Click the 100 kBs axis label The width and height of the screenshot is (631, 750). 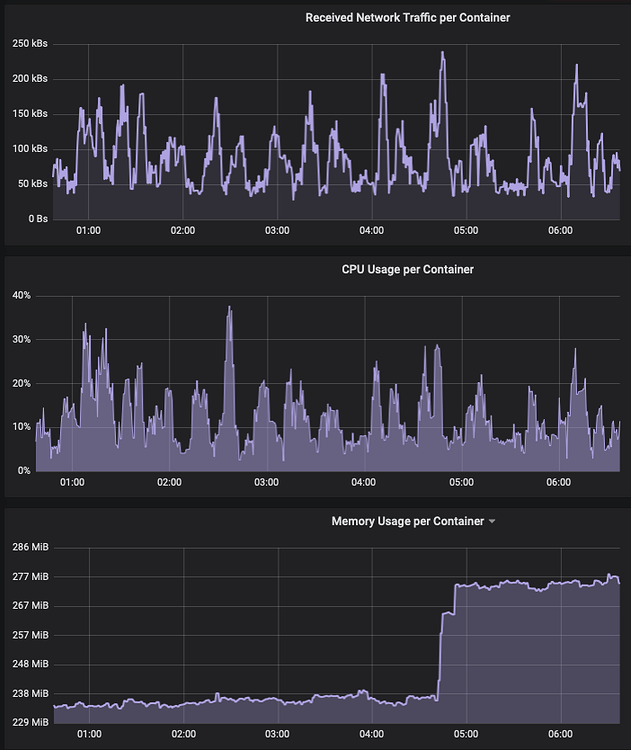coord(30,149)
